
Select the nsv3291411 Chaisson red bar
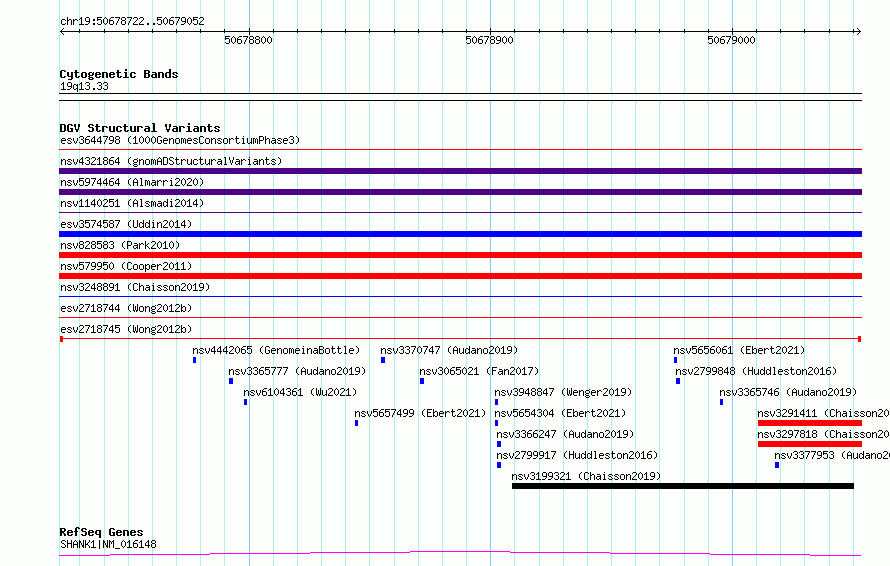[x=810, y=423]
